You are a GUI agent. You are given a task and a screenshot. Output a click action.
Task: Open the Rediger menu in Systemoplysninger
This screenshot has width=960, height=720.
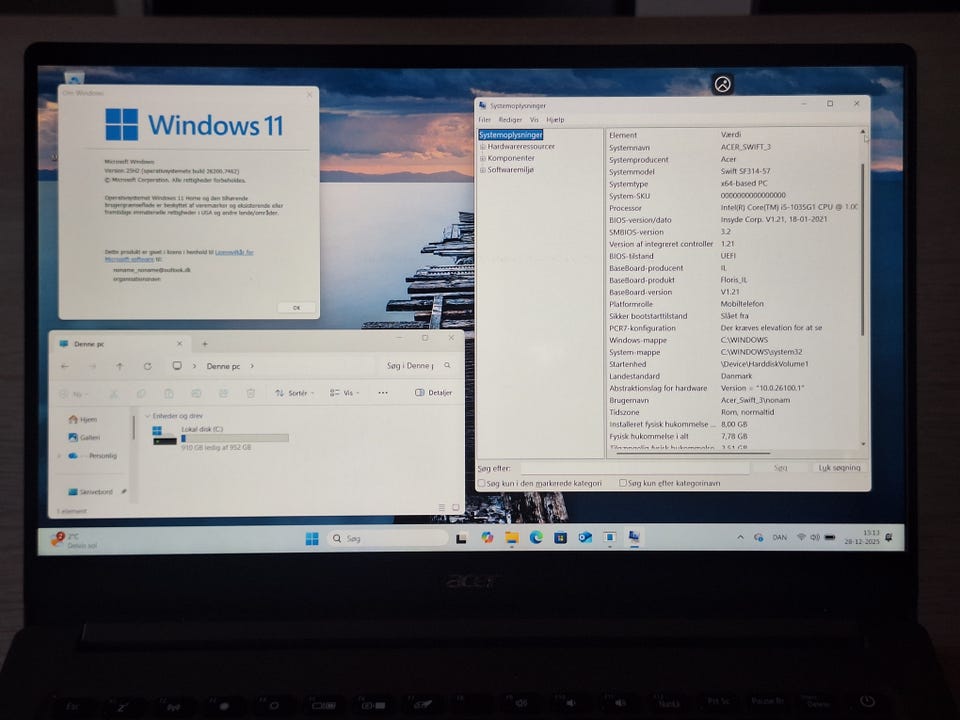coord(510,120)
